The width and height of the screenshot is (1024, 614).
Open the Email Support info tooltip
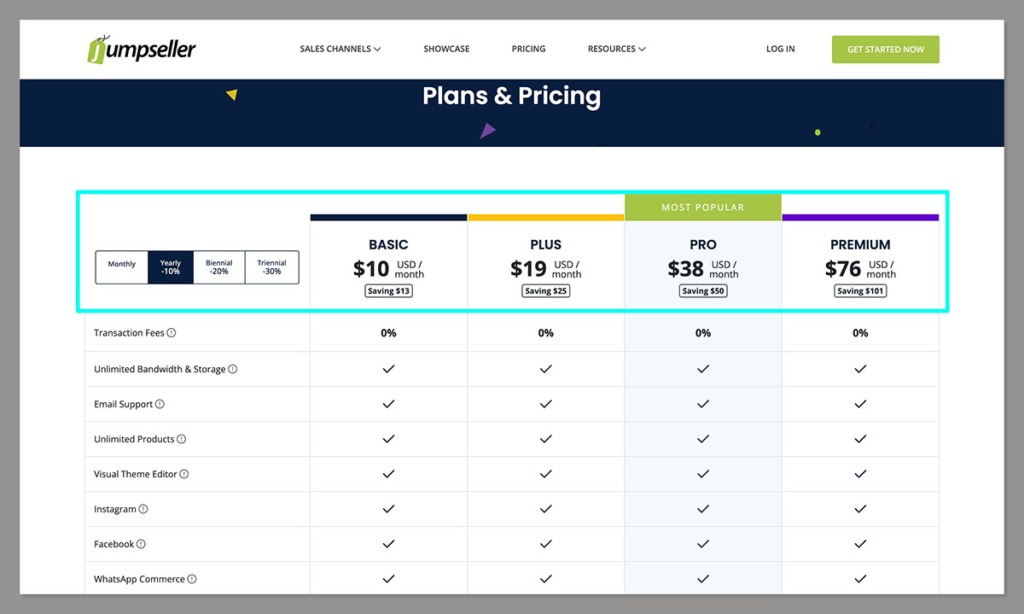[160, 404]
